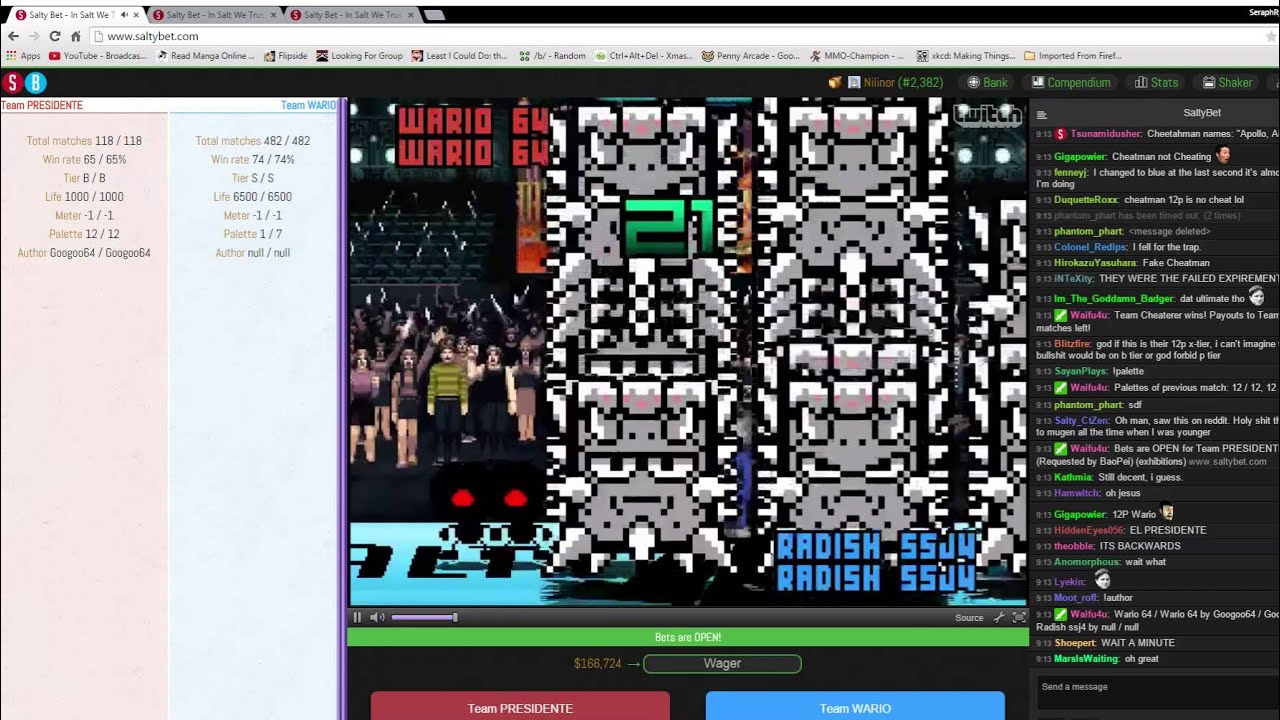The image size is (1280, 720).
Task: Open Imported From Firefox bookmarks folder
Action: (1072, 56)
